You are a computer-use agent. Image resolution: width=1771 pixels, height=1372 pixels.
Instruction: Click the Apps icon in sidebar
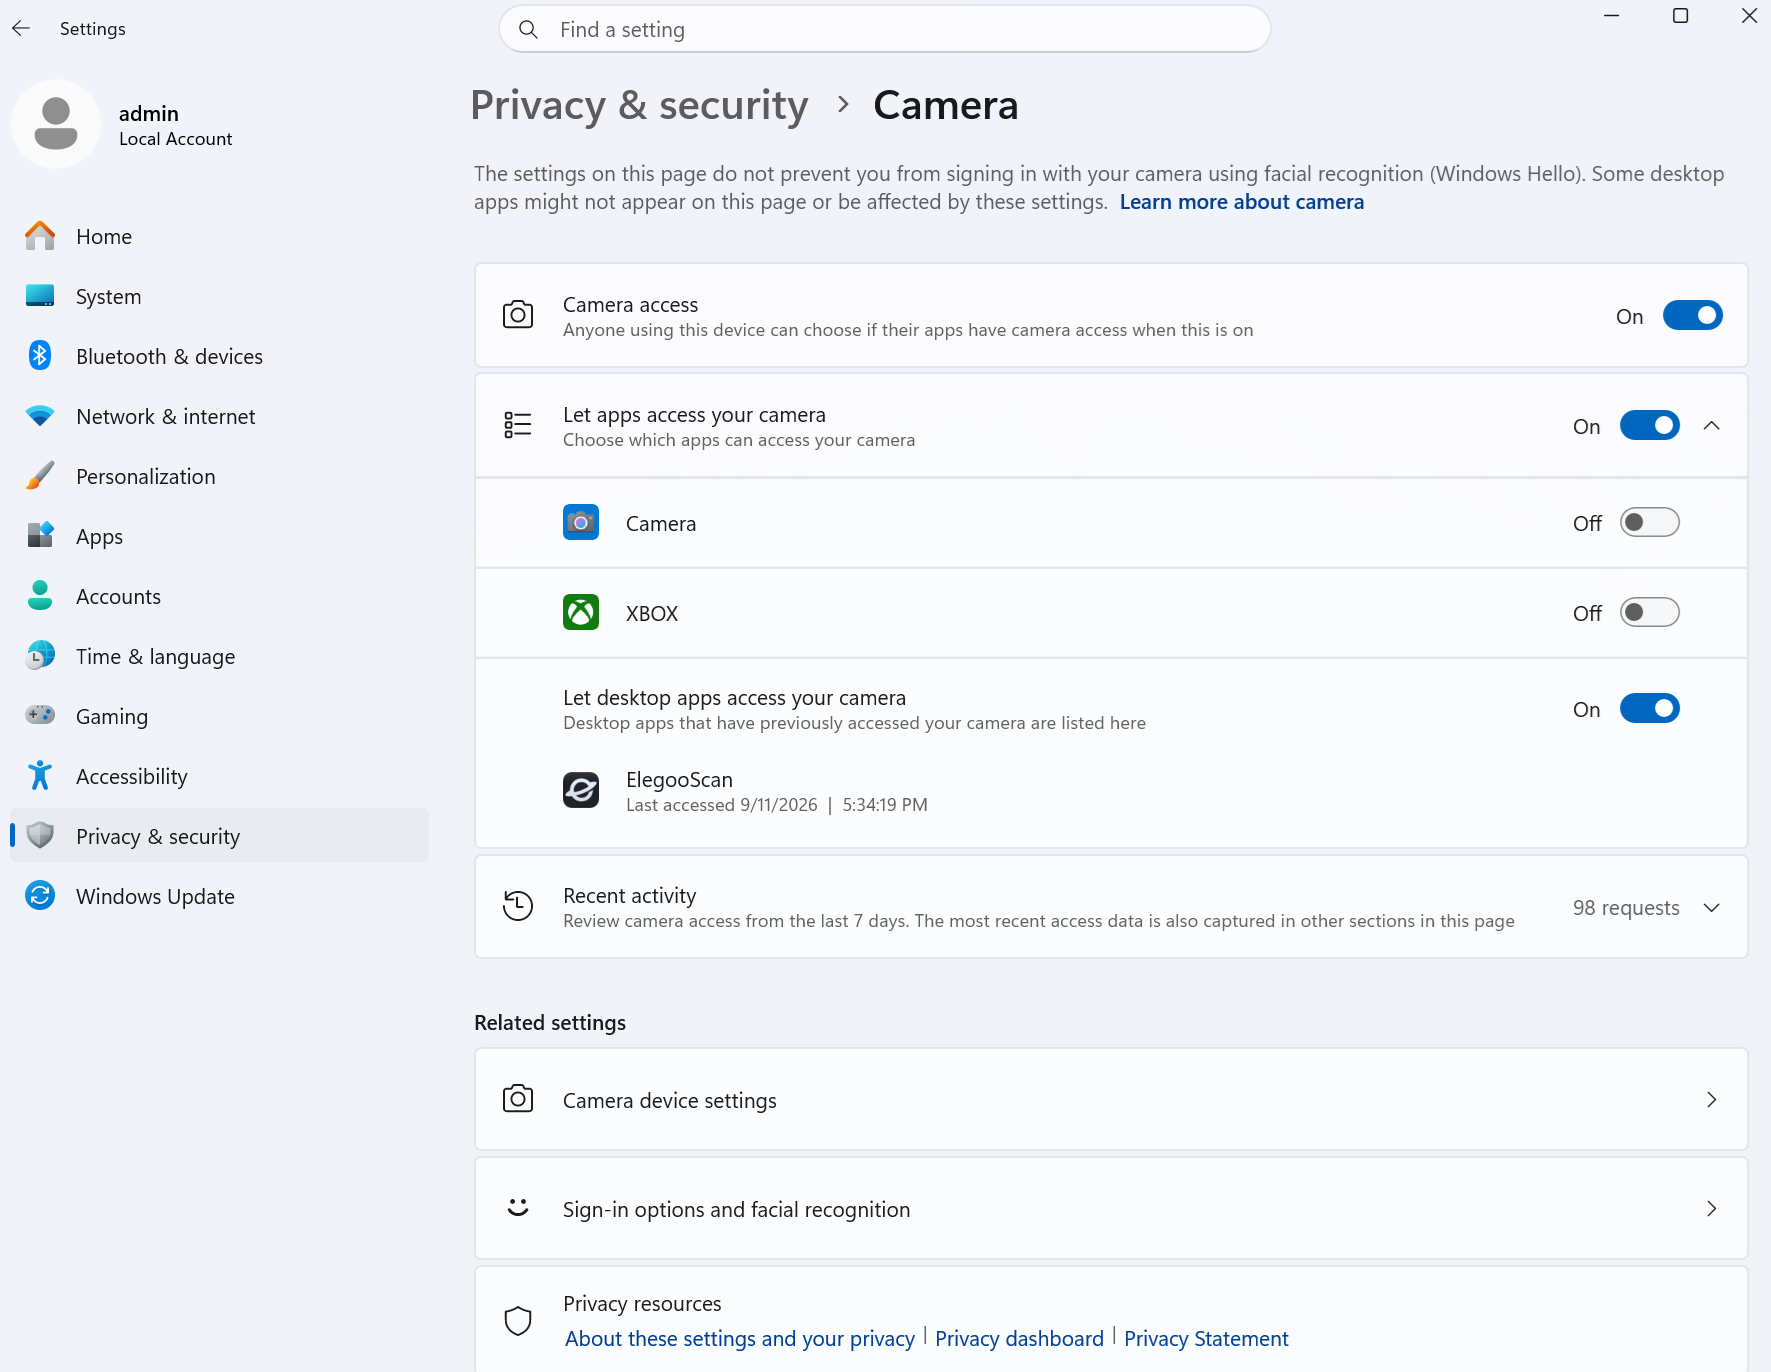coord(40,536)
